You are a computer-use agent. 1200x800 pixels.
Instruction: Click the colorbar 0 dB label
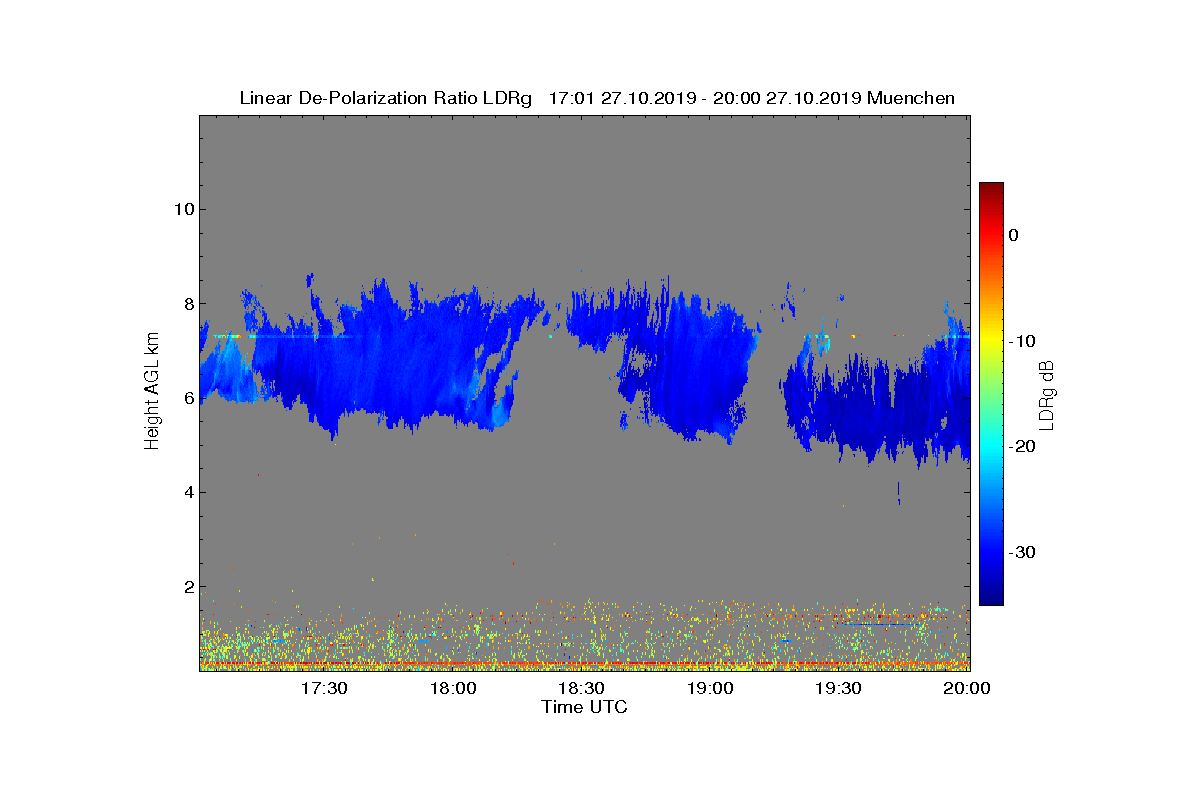(x=1013, y=235)
